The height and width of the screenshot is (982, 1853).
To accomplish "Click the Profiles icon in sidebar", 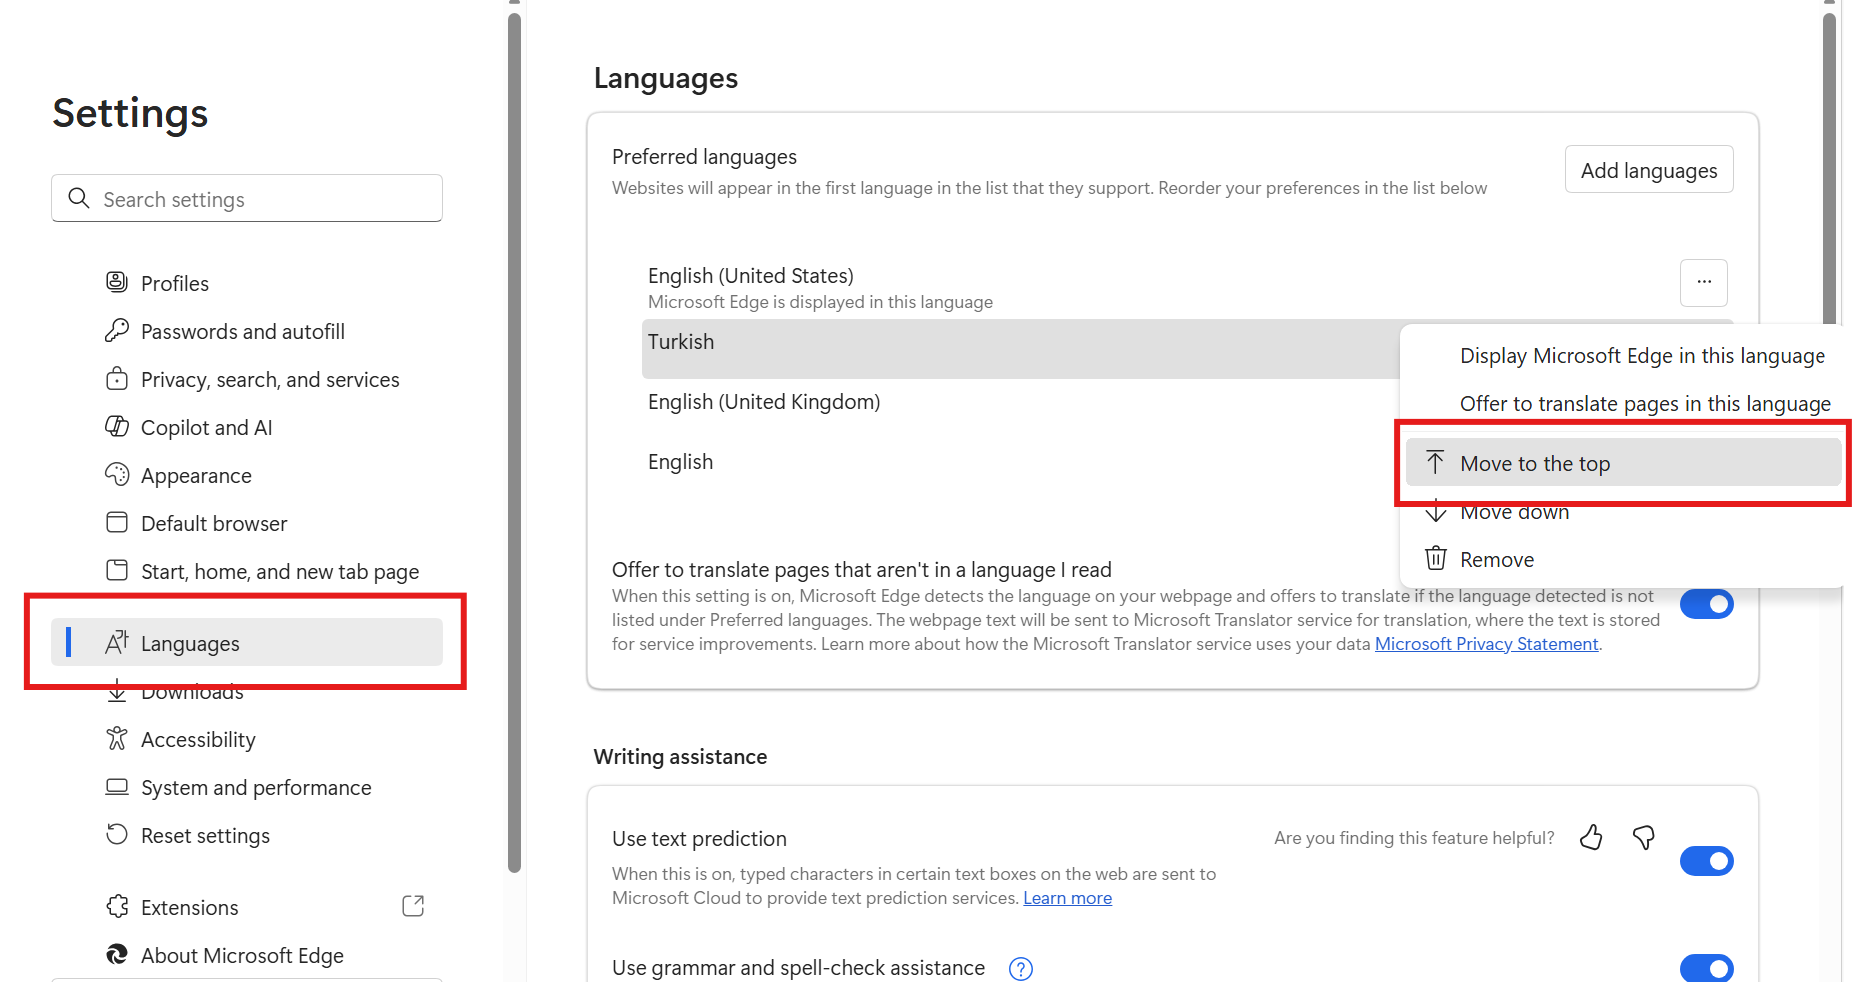I will [x=117, y=282].
